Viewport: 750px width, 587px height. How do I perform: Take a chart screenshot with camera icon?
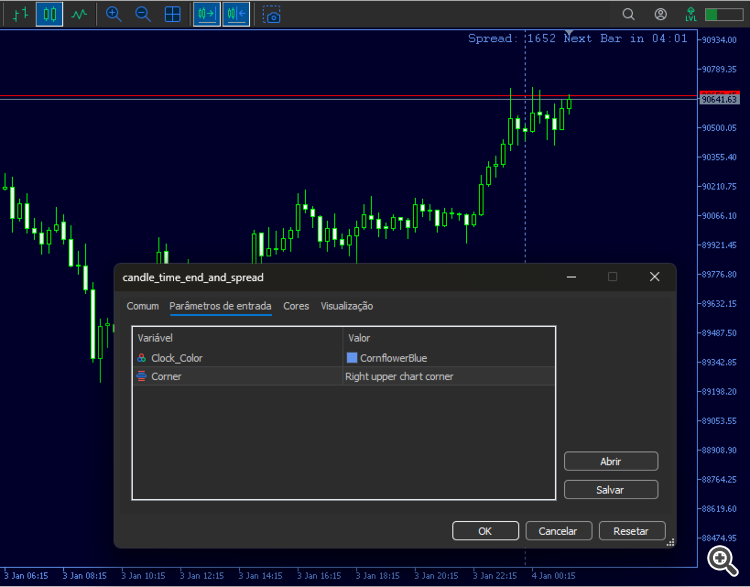coord(272,15)
